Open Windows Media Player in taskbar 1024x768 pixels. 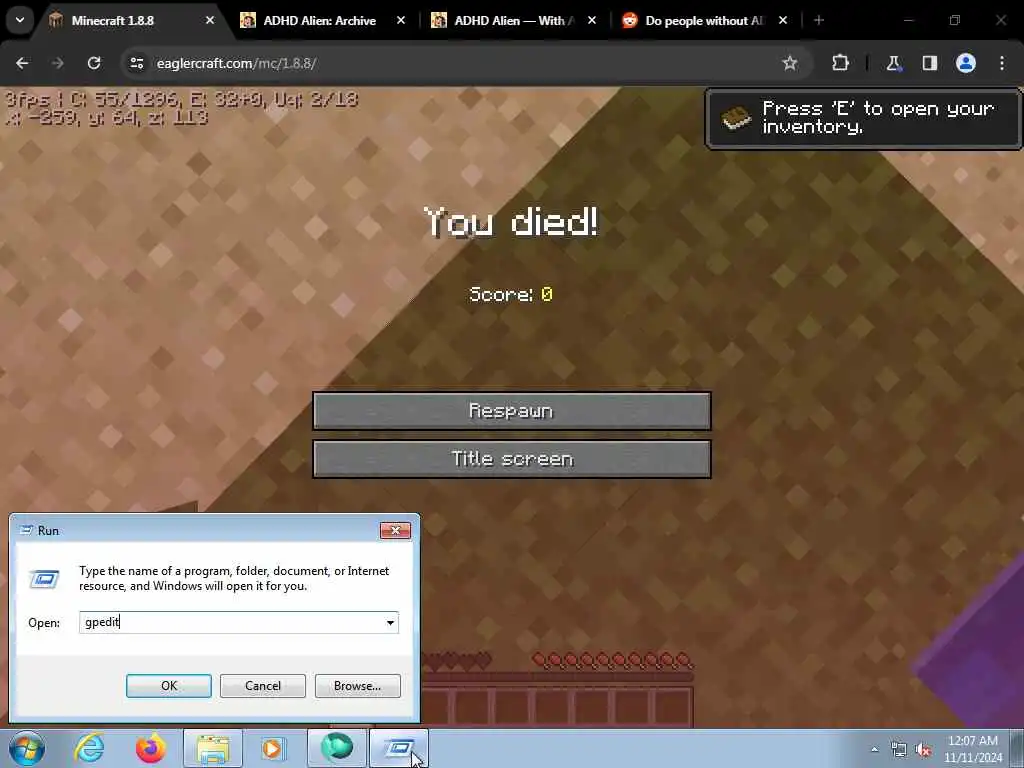(274, 748)
